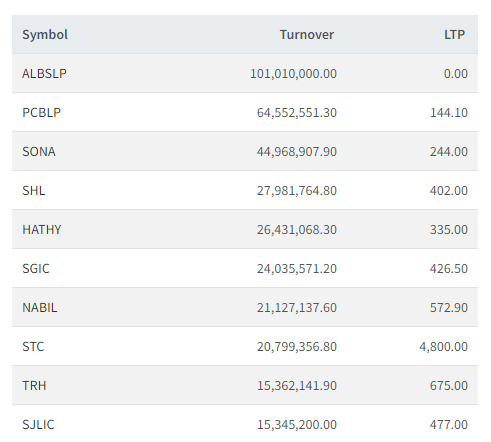Click turnover value 20,799,356.80

[297, 347]
